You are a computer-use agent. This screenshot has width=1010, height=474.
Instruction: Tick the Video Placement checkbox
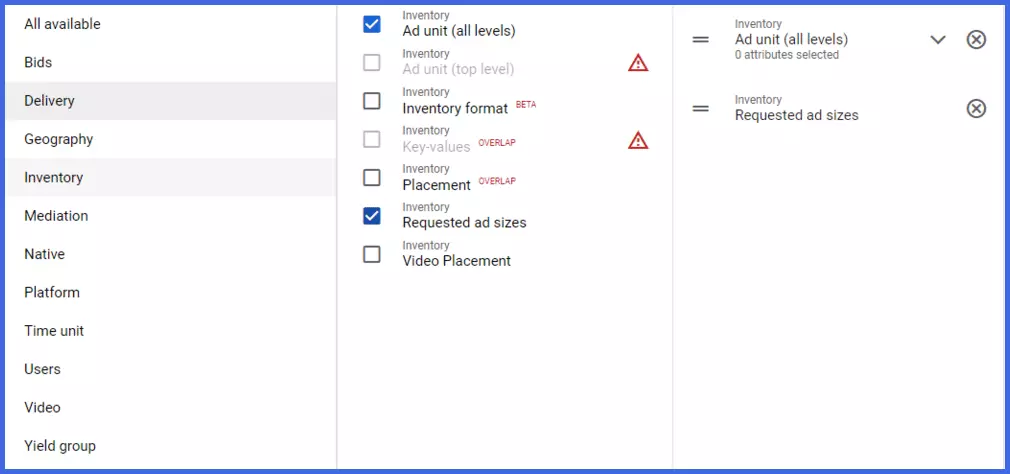coord(372,254)
